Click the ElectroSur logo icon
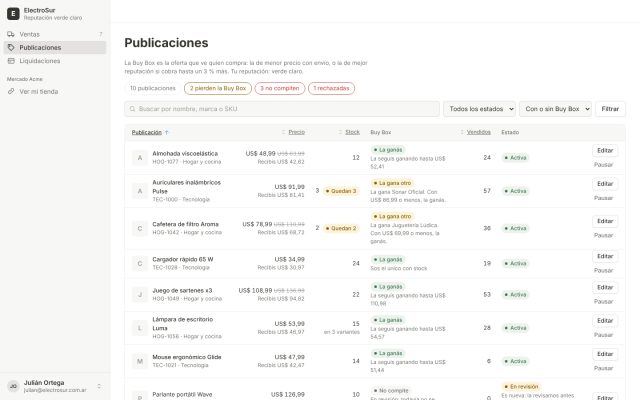 click(13, 13)
